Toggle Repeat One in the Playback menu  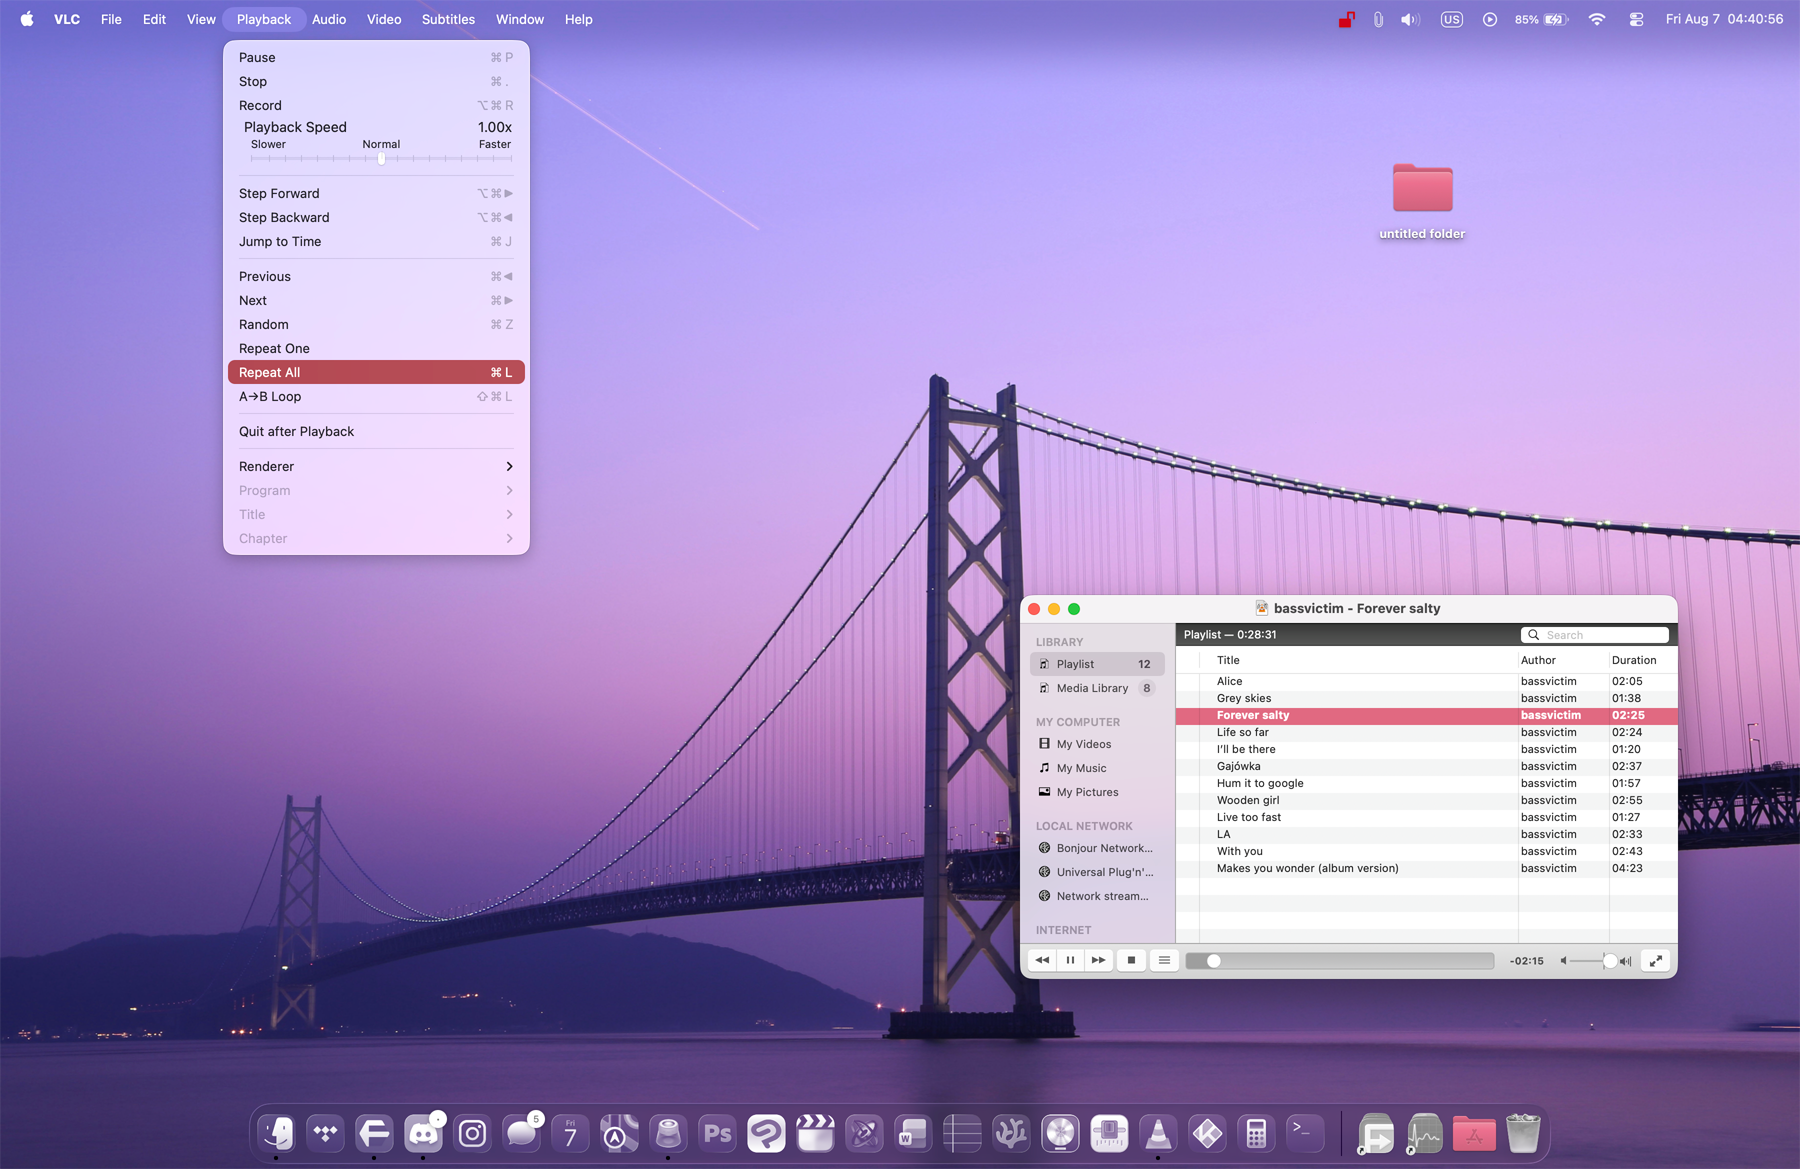point(376,348)
